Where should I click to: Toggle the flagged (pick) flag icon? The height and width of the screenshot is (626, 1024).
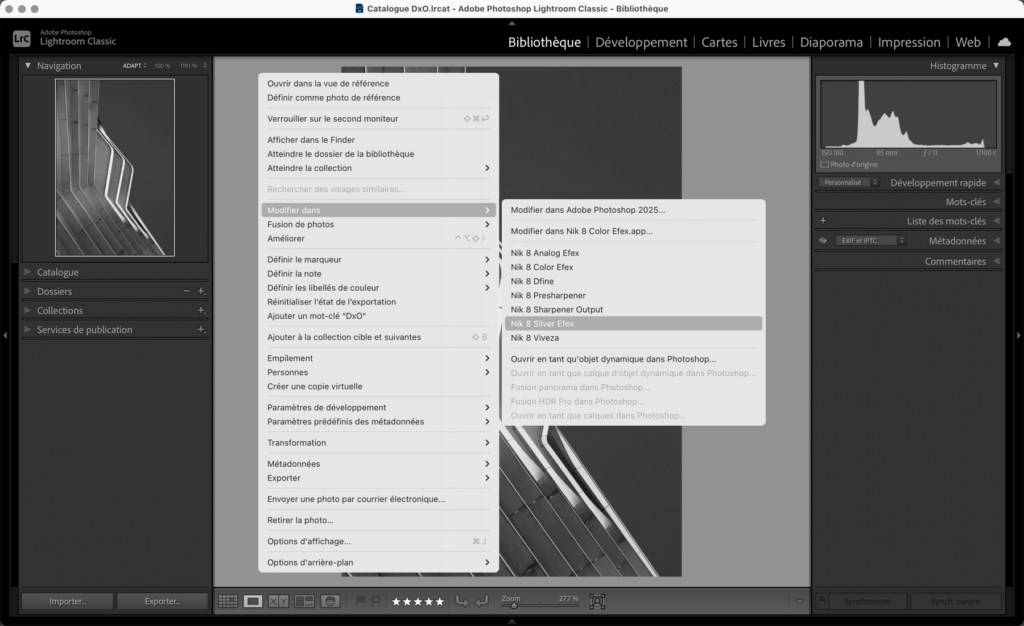pos(360,601)
